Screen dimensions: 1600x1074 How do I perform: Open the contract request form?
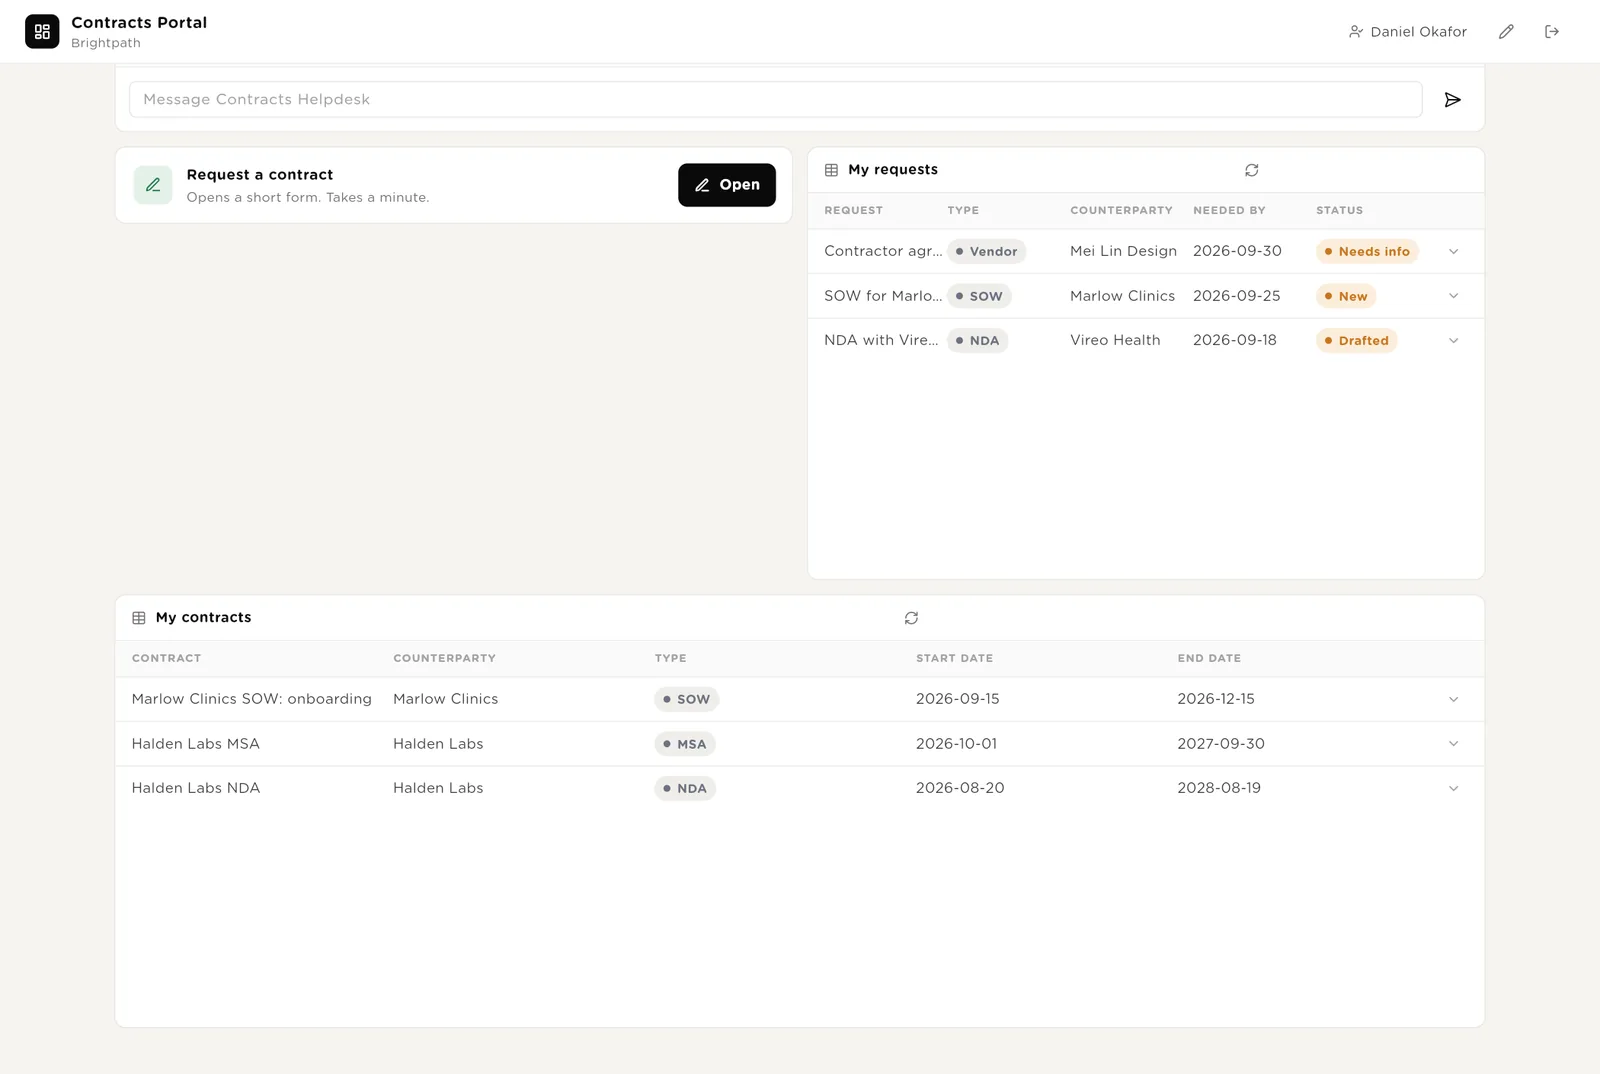click(727, 185)
